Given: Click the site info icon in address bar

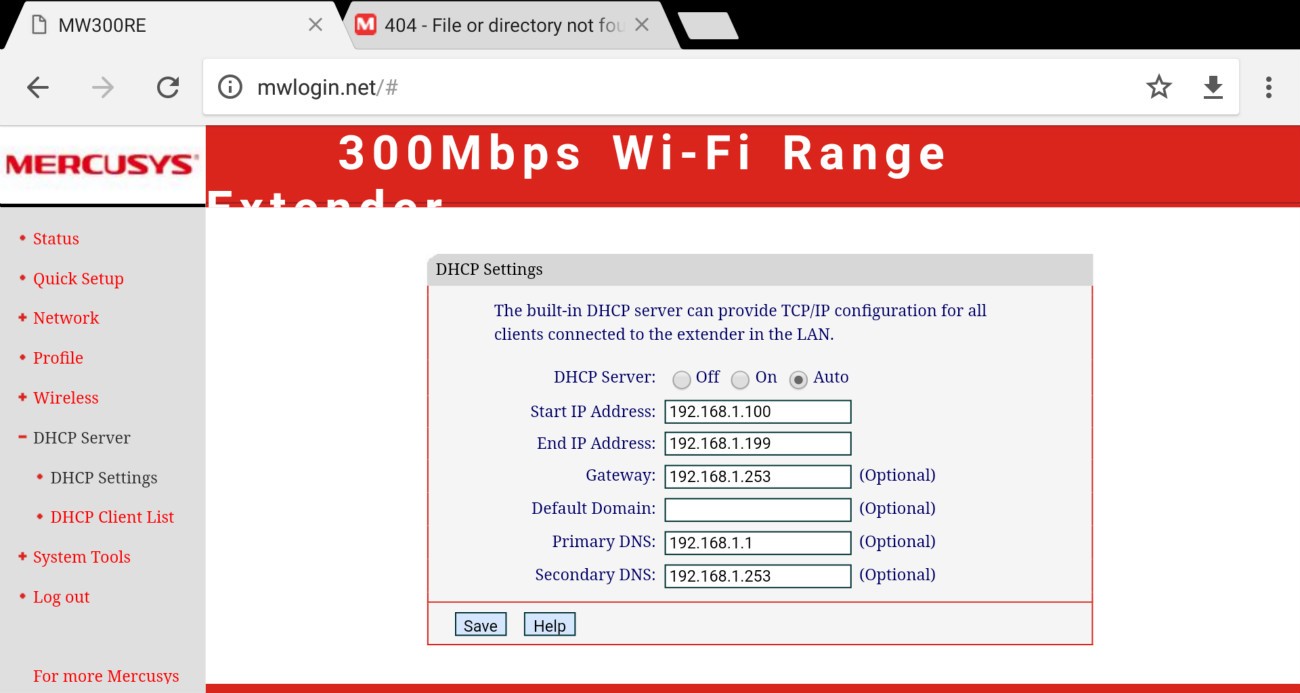Looking at the screenshot, I should [230, 88].
